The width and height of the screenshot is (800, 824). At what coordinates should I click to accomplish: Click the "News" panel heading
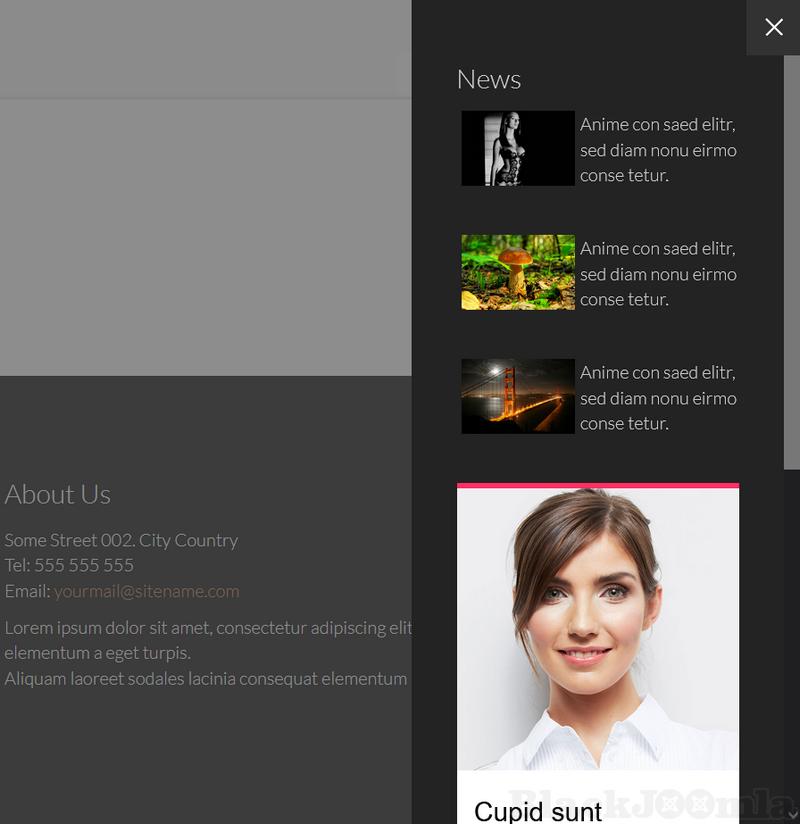(488, 79)
